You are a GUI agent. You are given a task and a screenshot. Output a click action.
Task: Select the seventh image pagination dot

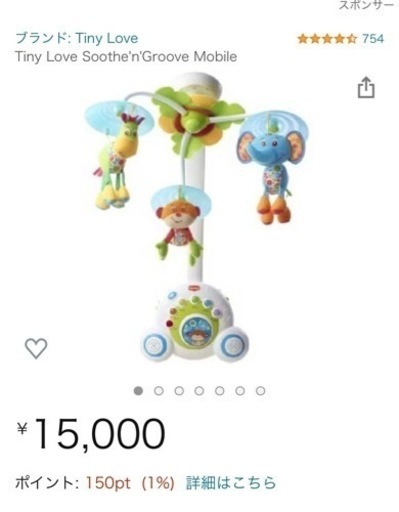point(260,391)
